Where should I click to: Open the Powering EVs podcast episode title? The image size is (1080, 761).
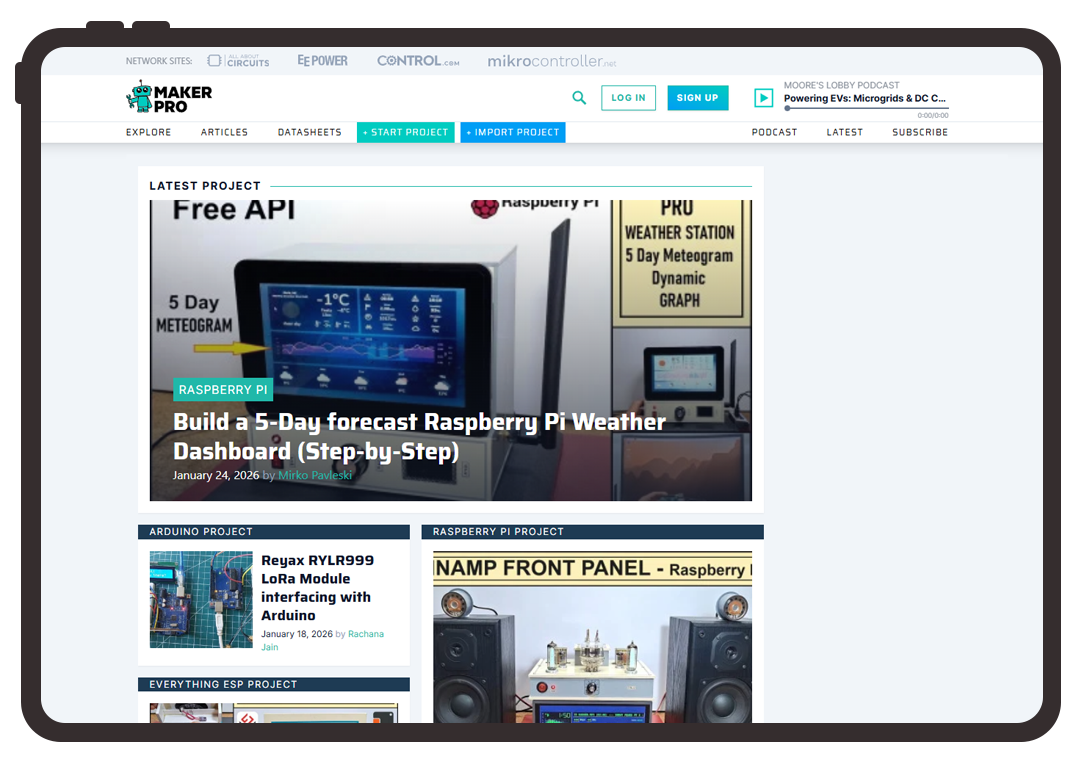864,98
